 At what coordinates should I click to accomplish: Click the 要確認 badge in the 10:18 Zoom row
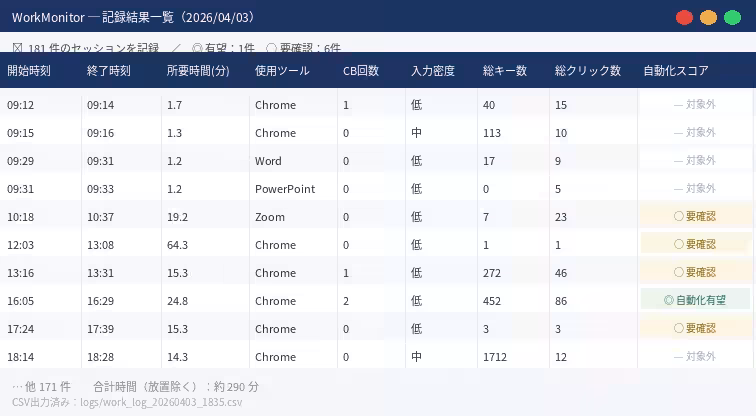click(x=695, y=216)
